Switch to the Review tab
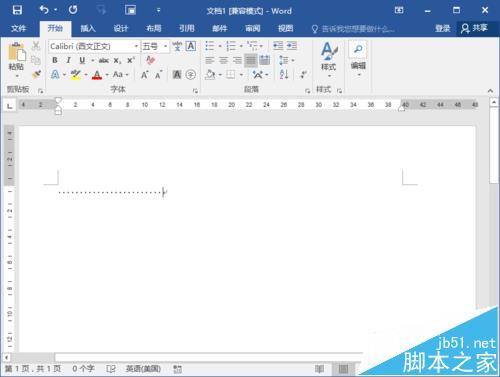 coord(253,28)
